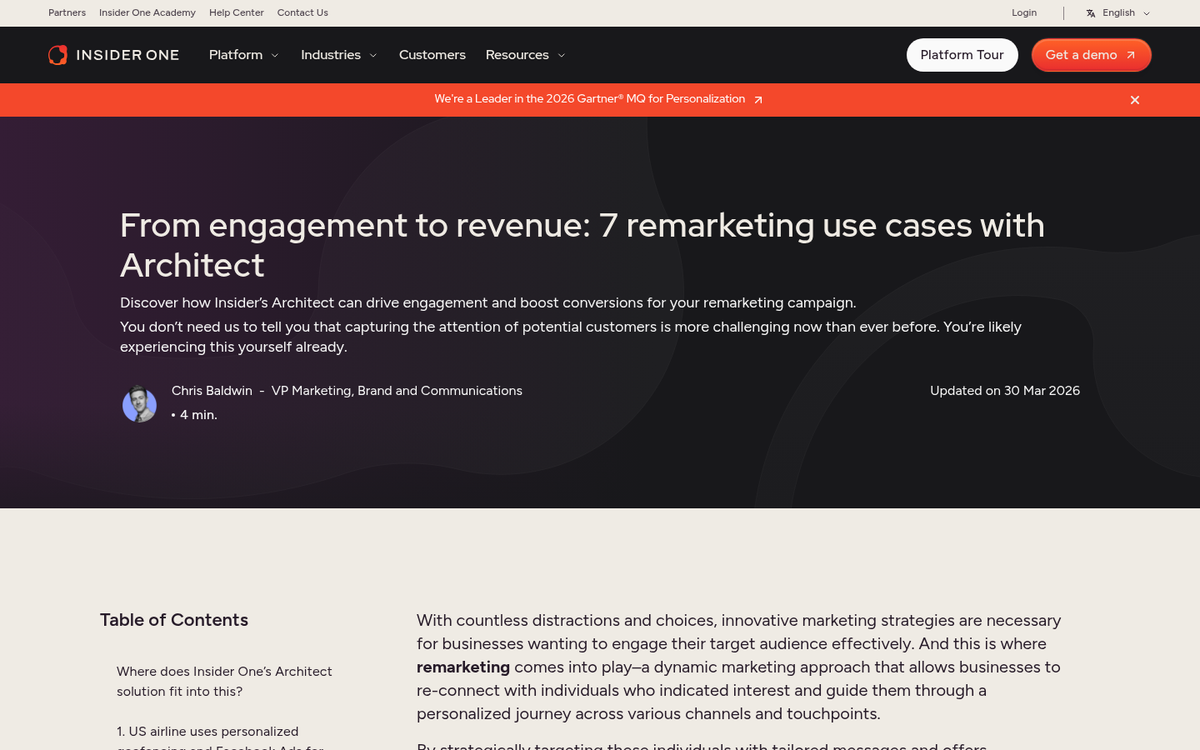1200x750 pixels.
Task: Expand the Resources dropdown
Action: point(525,55)
